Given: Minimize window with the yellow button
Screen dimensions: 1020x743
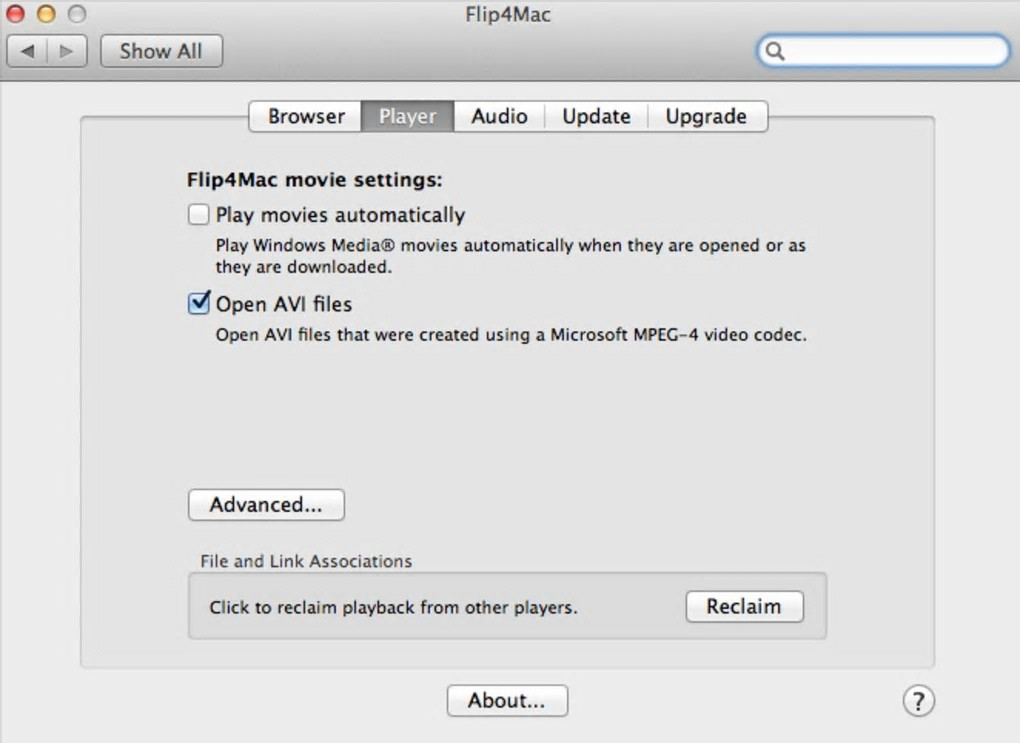Looking at the screenshot, I should 46,15.
